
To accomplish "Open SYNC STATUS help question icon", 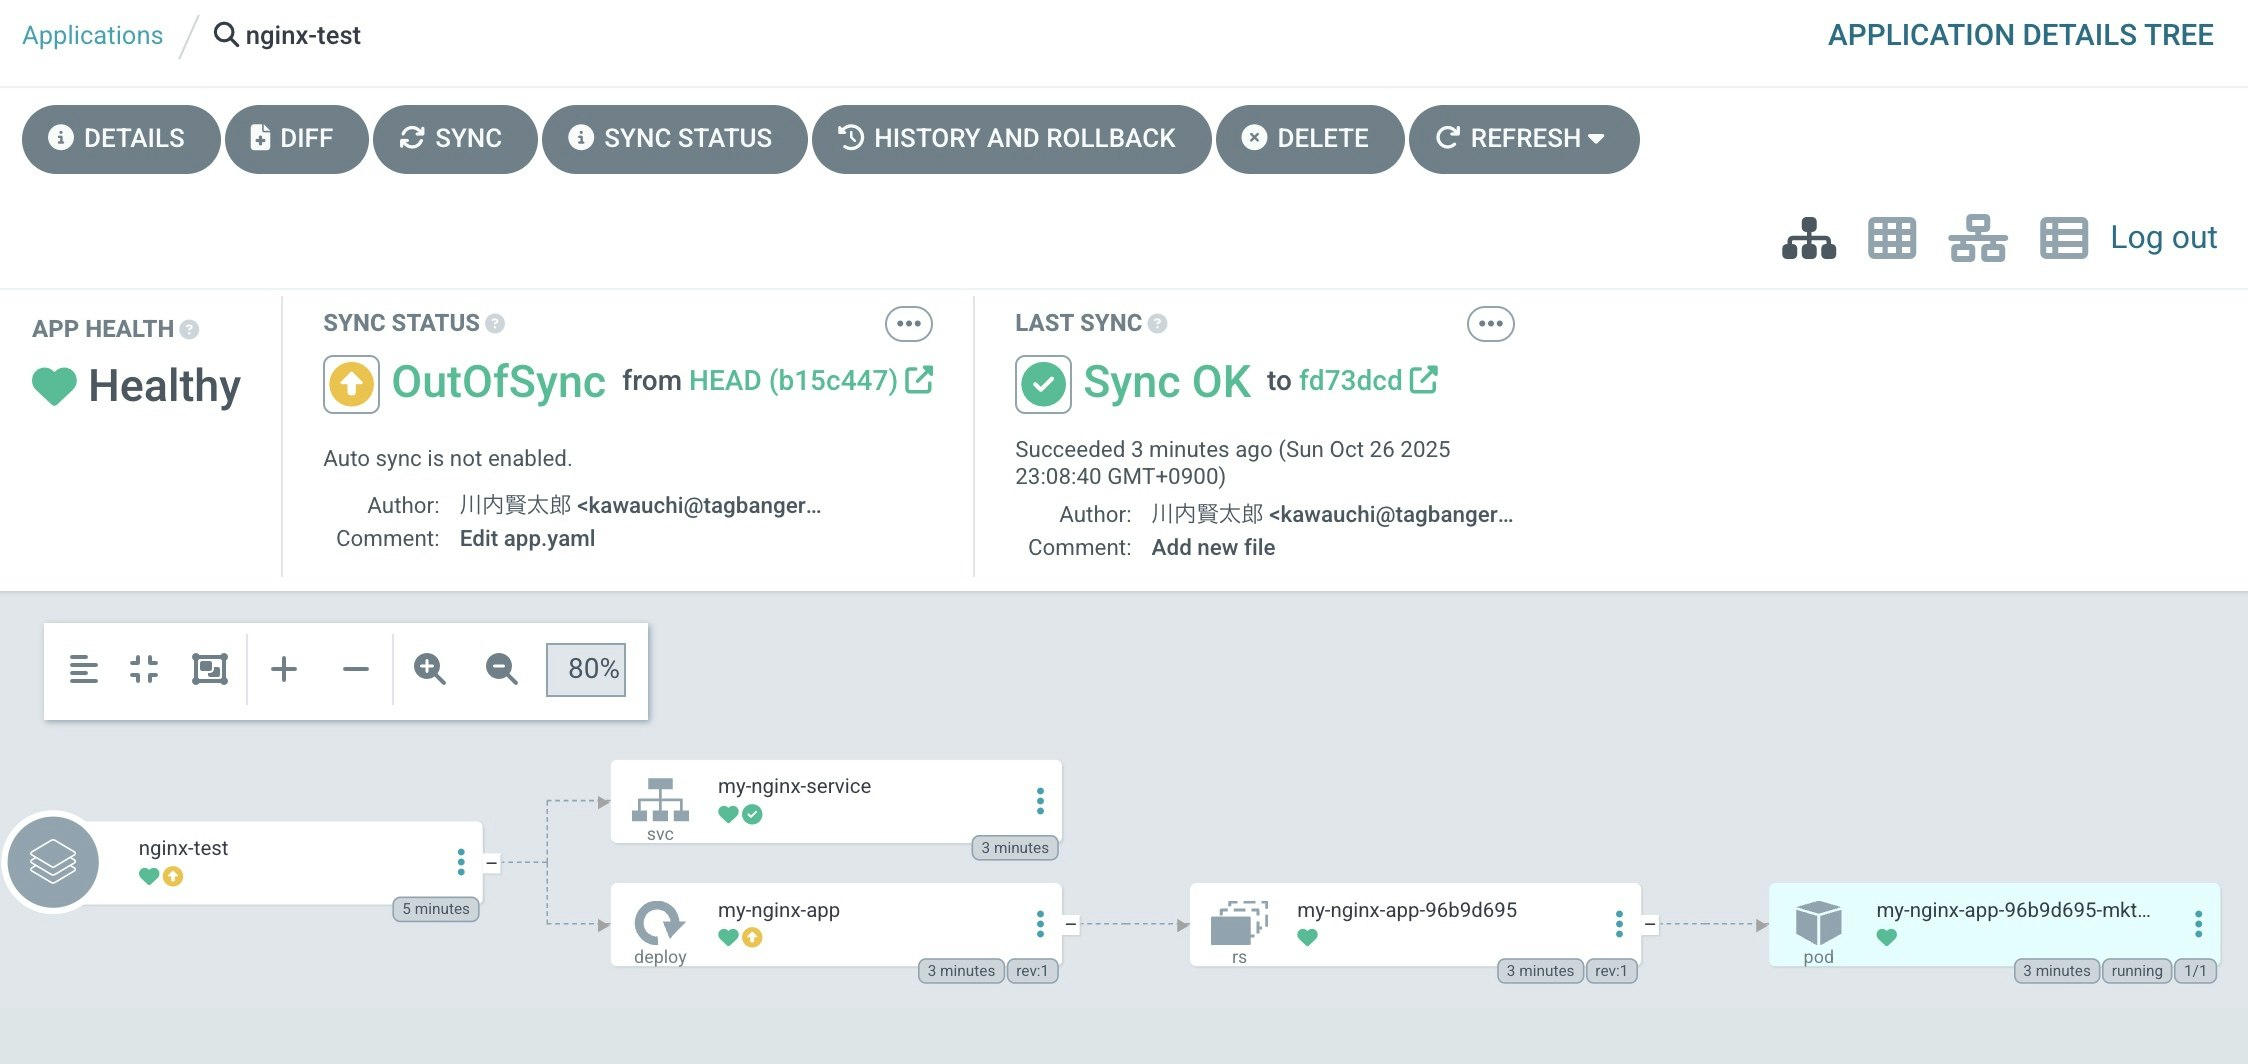I will 495,323.
